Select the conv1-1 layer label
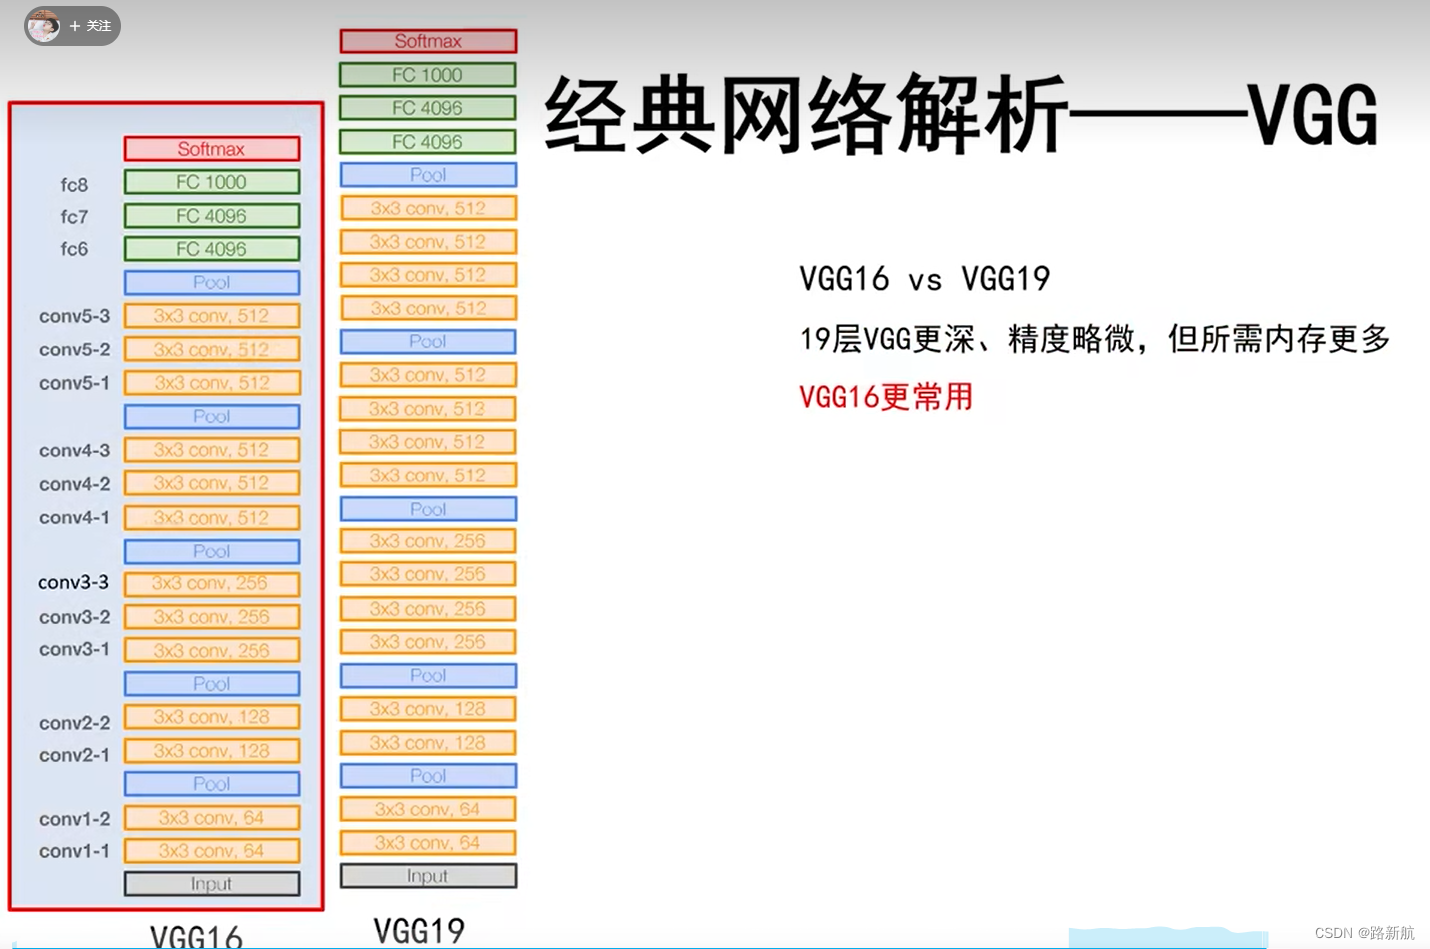Image resolution: width=1430 pixels, height=949 pixels. 73,851
